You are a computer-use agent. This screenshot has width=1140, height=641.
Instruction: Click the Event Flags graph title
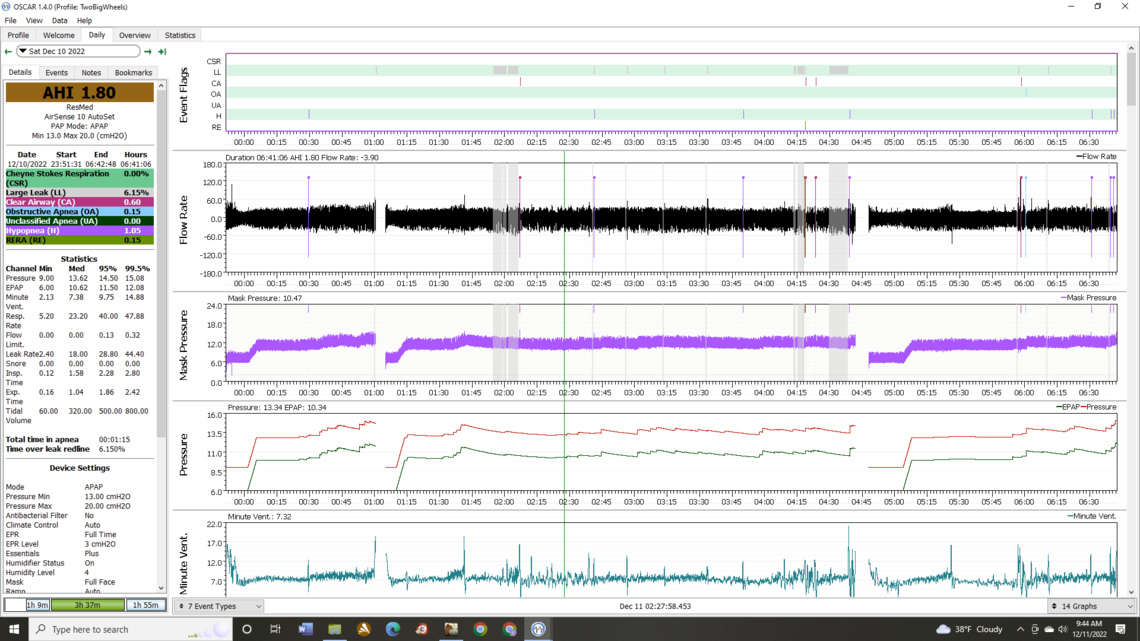coord(183,94)
